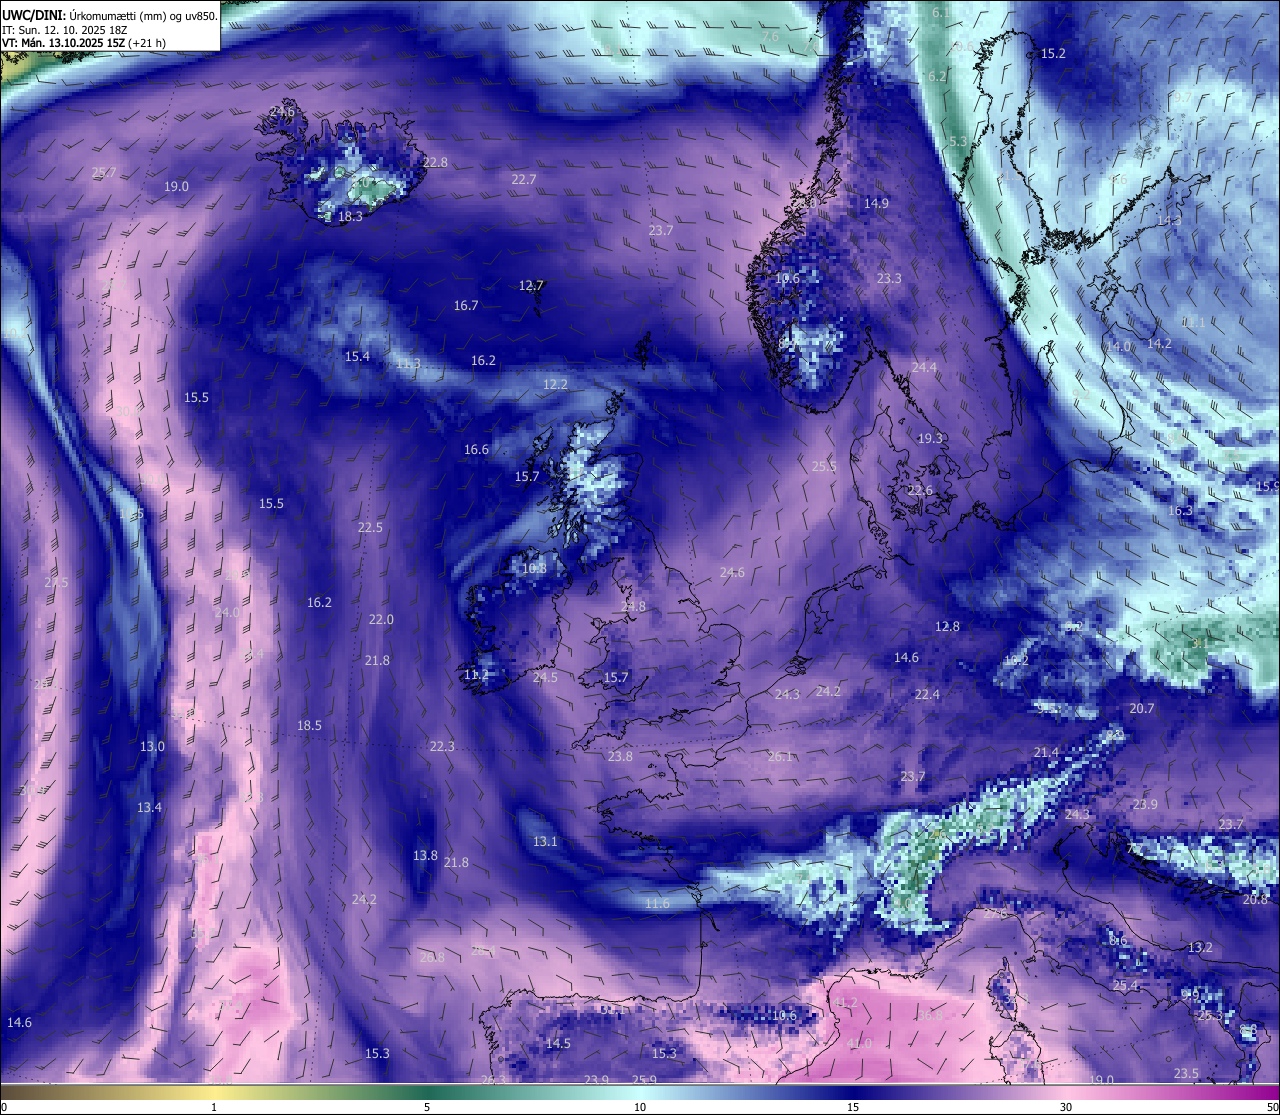Click the 22.6 value over Denmark
Screen dimensions: 1280x1115
(920, 490)
